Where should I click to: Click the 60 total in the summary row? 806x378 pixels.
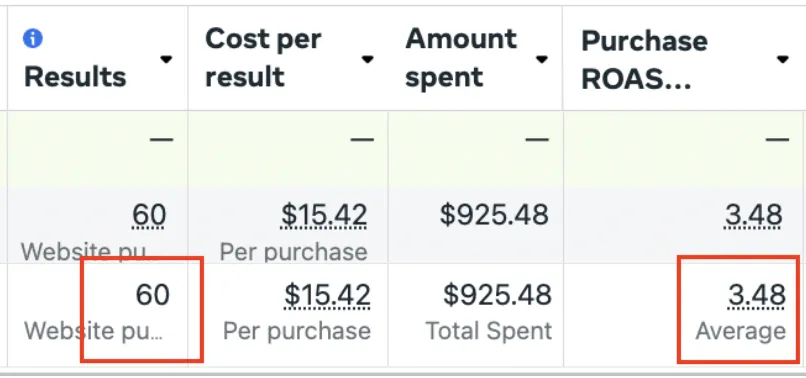[153, 295]
